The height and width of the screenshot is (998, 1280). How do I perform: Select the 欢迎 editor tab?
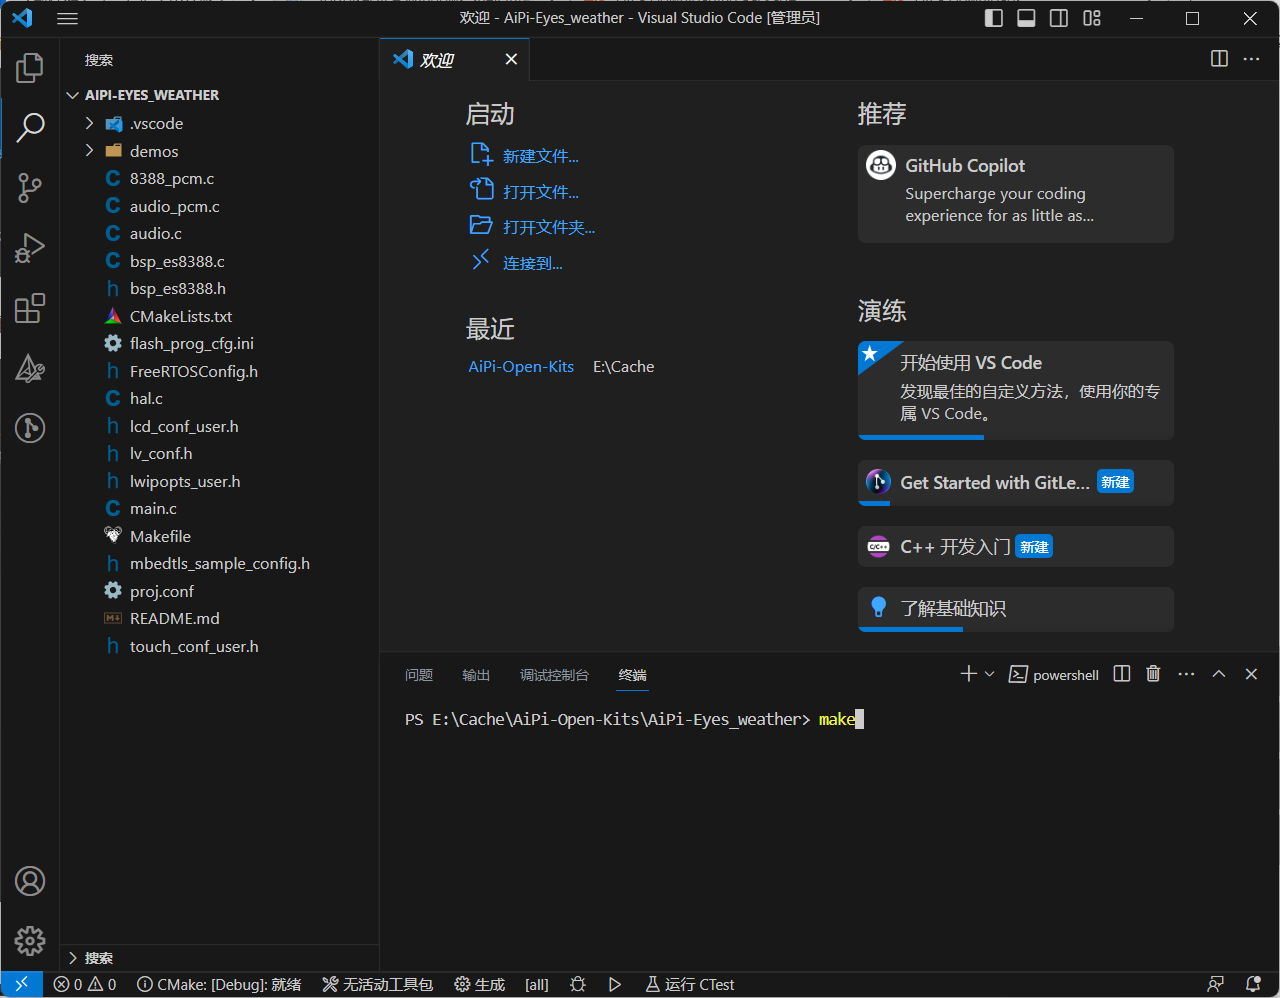point(455,59)
